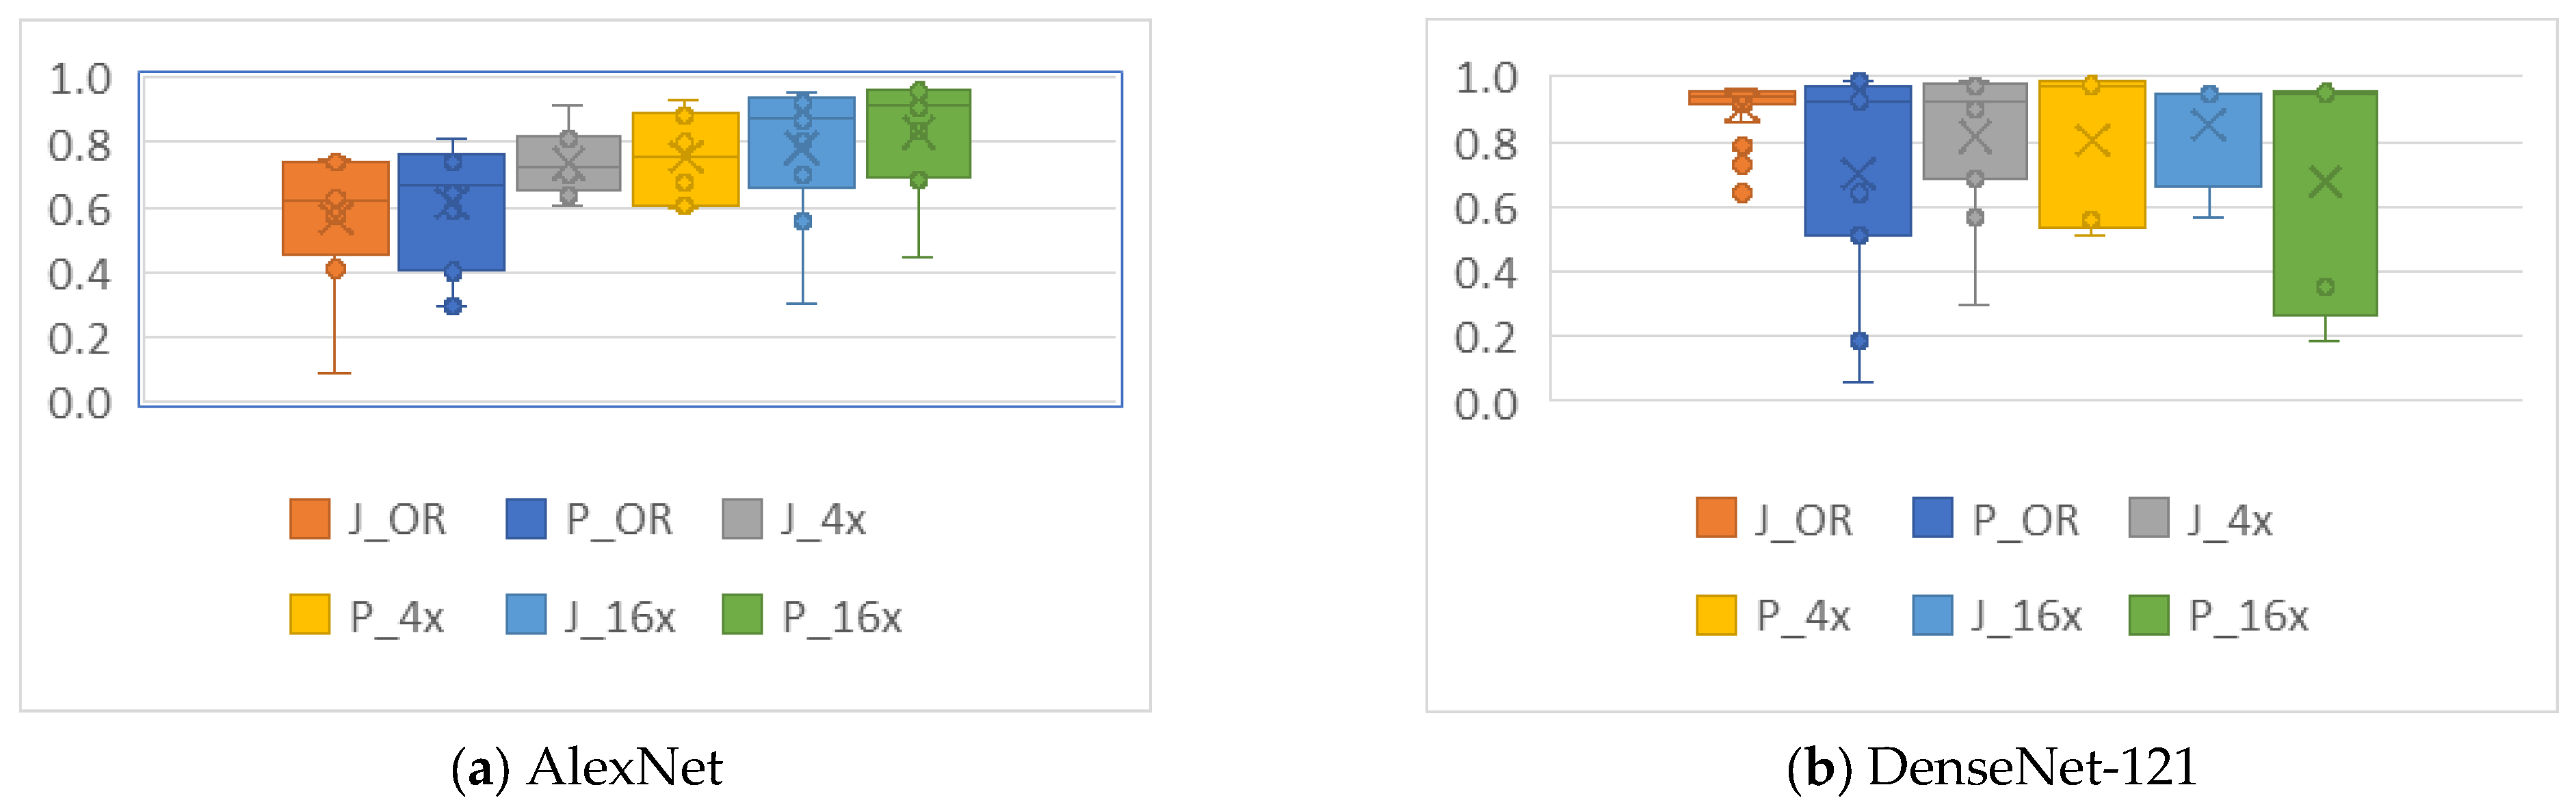Click the dark blue P_OR legend swatch in AlexNet chart
Image resolution: width=2576 pixels, height=811 pixels.
point(526,519)
